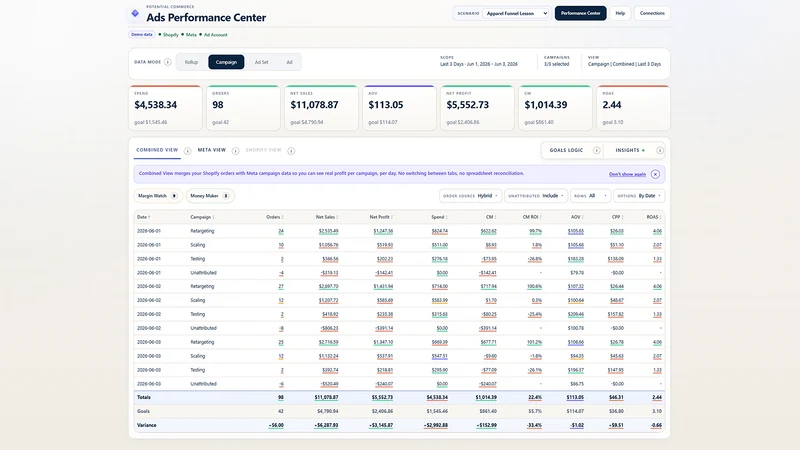This screenshot has height=450, width=800.
Task: Click Scaling campaign in 2026-06-02 row
Action: (197, 301)
